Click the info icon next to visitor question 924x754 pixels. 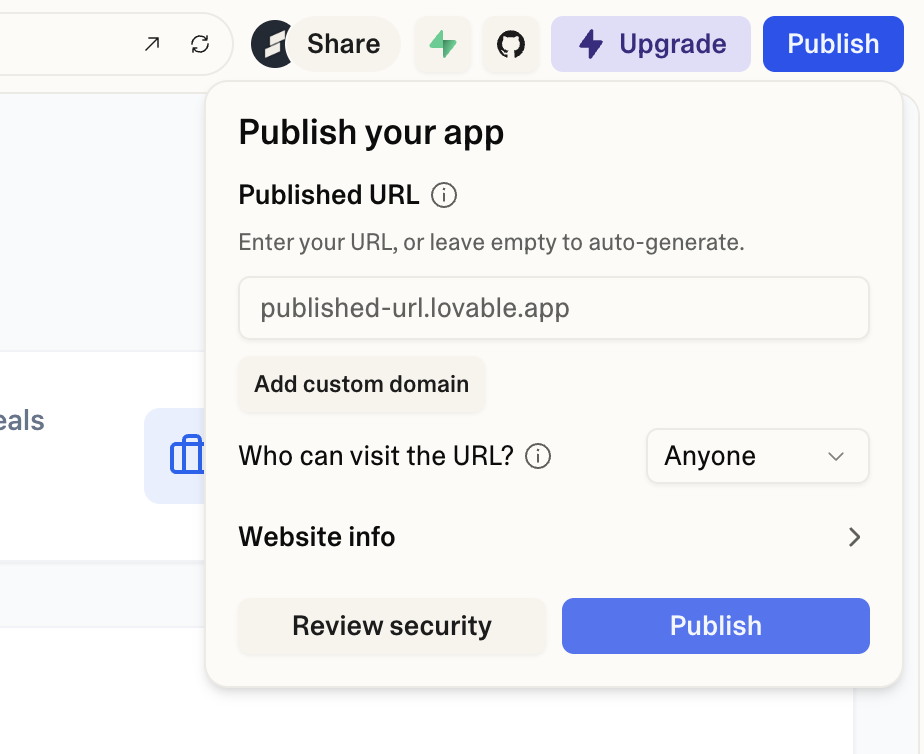pos(538,456)
